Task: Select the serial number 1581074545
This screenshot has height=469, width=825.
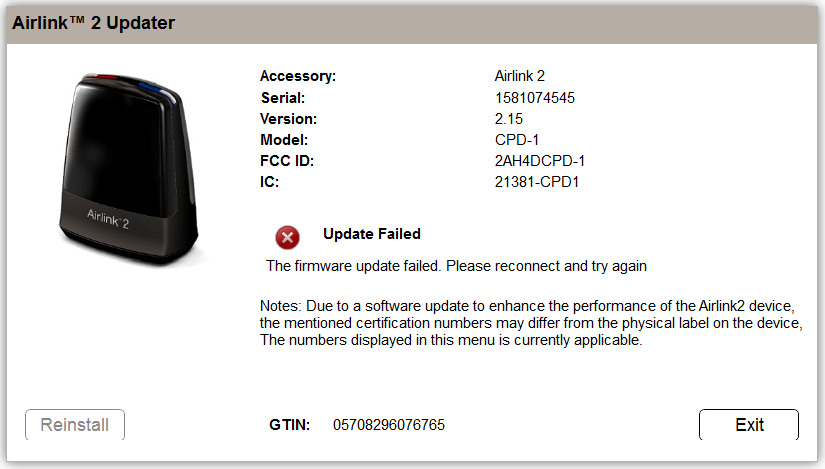Action: coord(535,98)
